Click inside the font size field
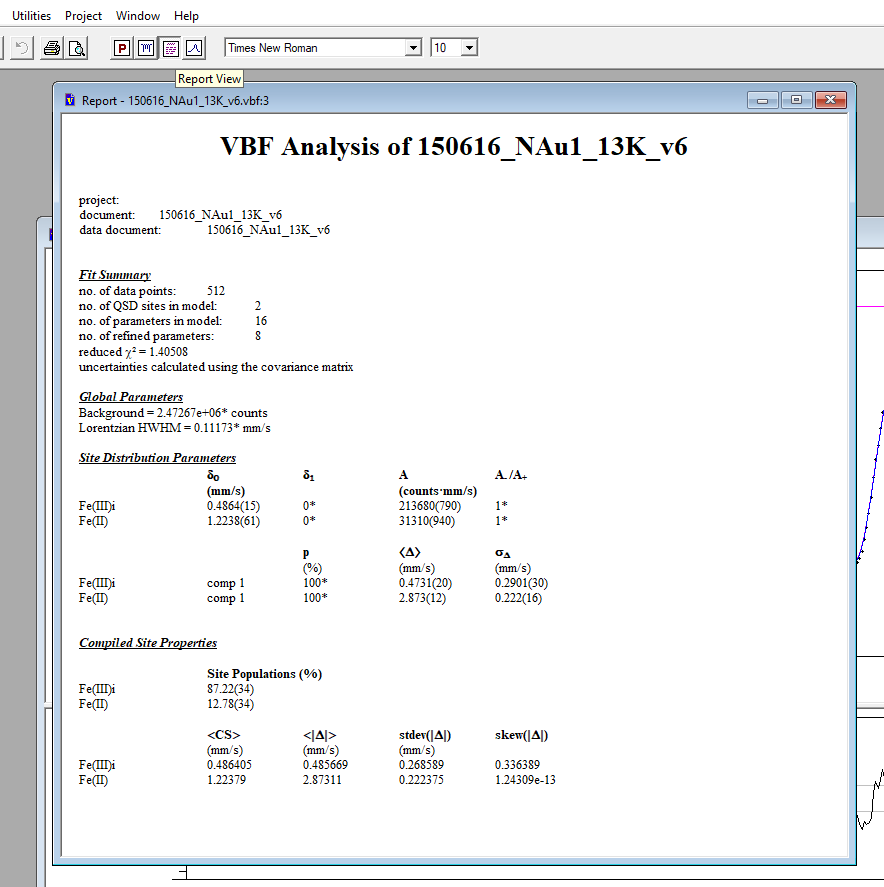This screenshot has width=884, height=887. pyautogui.click(x=446, y=48)
